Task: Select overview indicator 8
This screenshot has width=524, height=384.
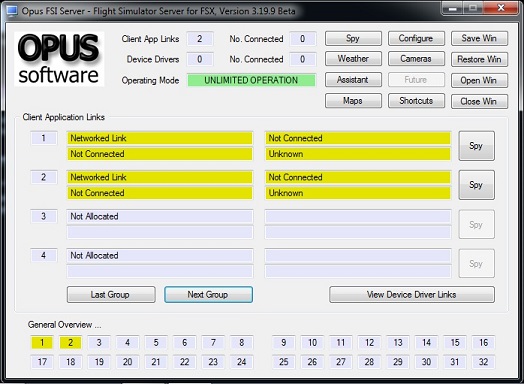Action: pyautogui.click(x=242, y=343)
